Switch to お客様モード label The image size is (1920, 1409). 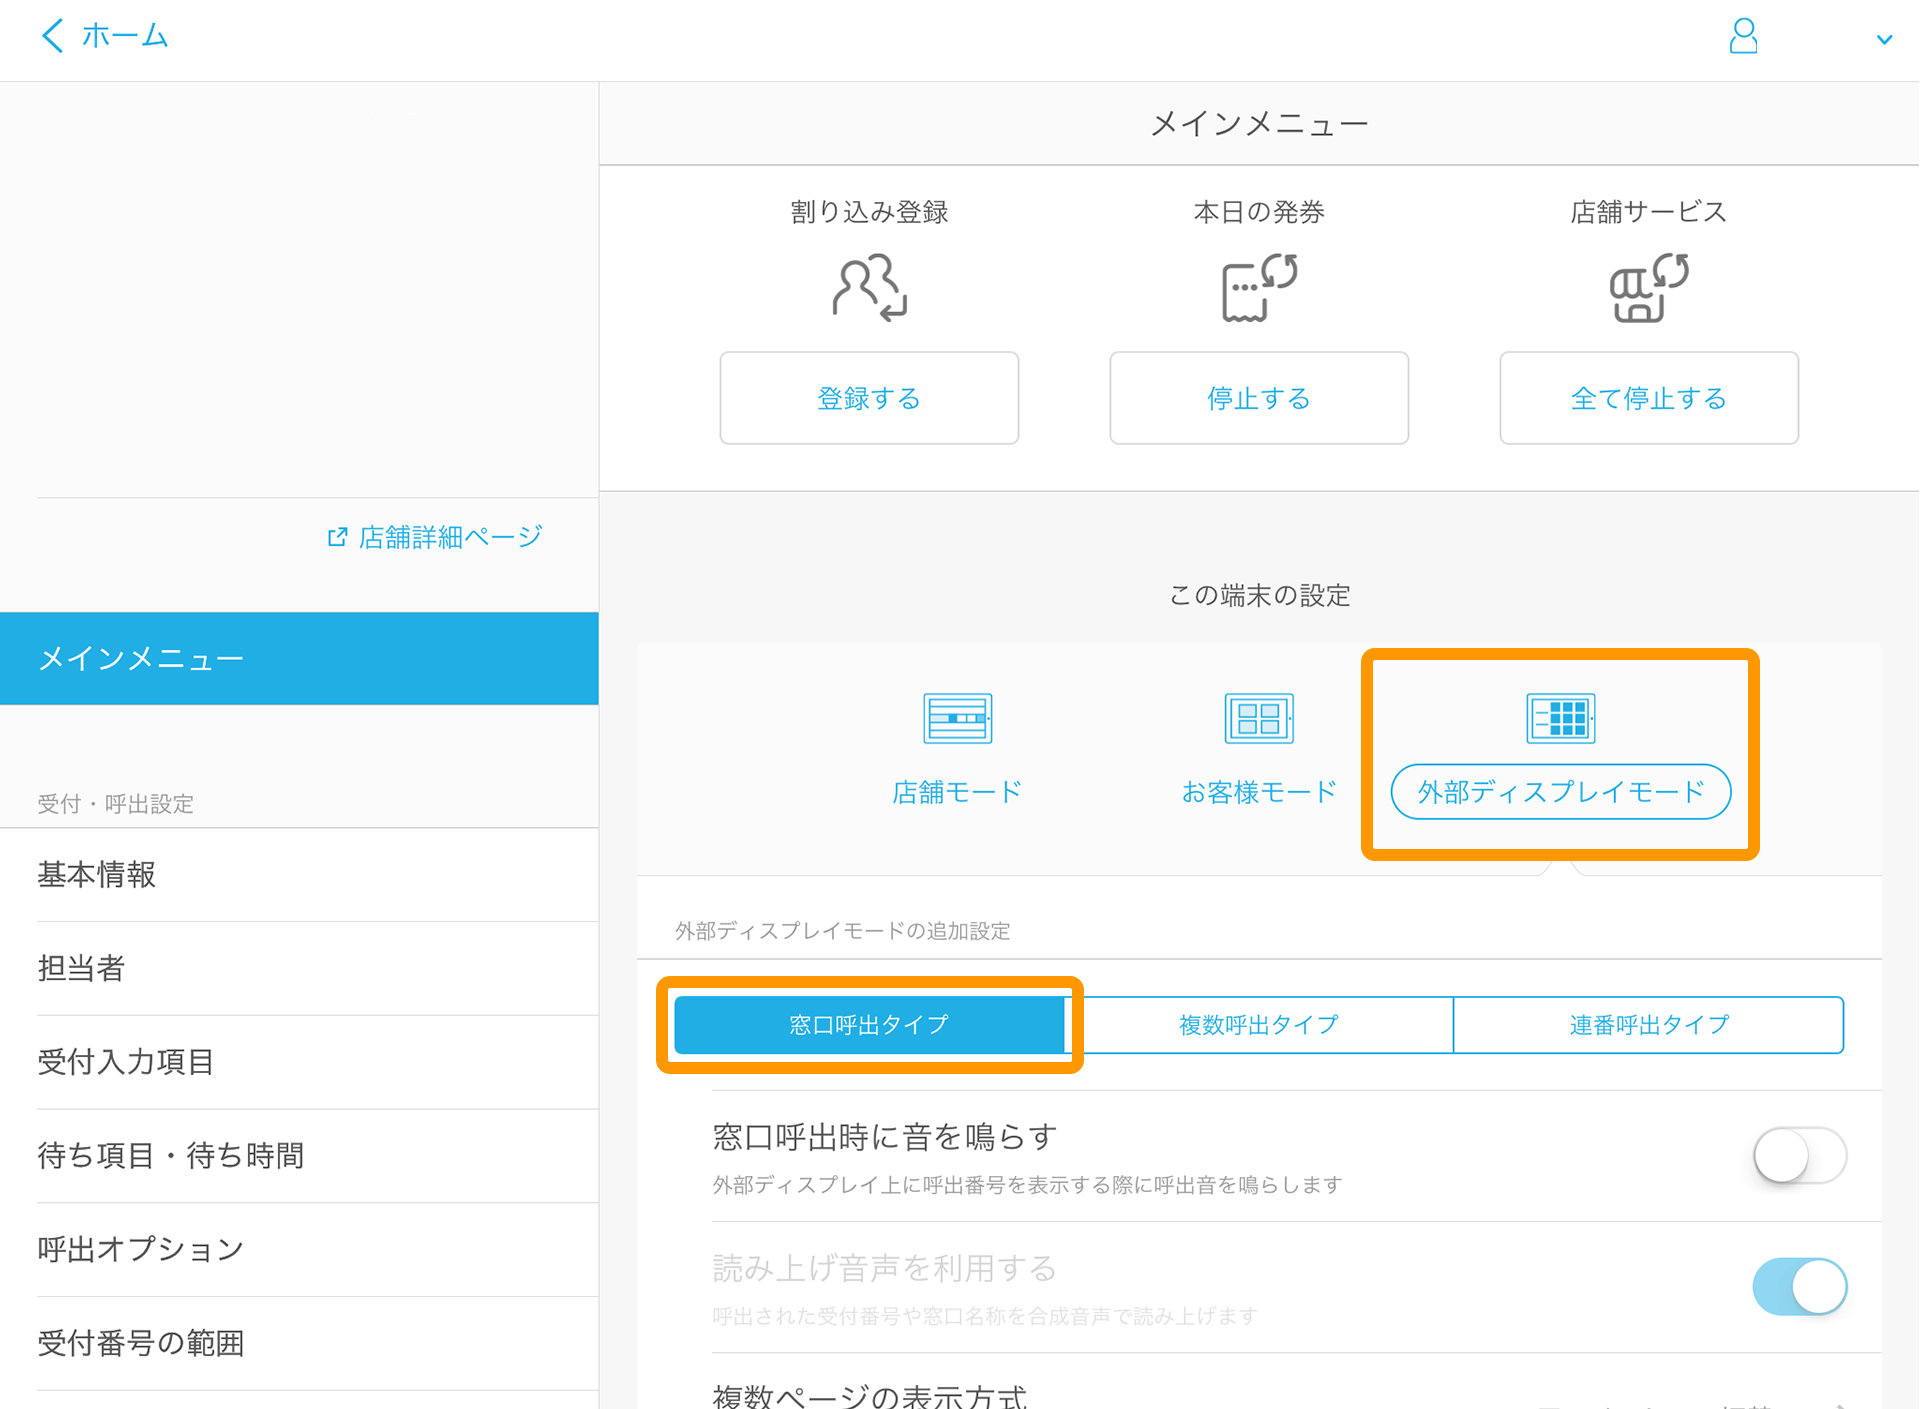(x=1259, y=792)
